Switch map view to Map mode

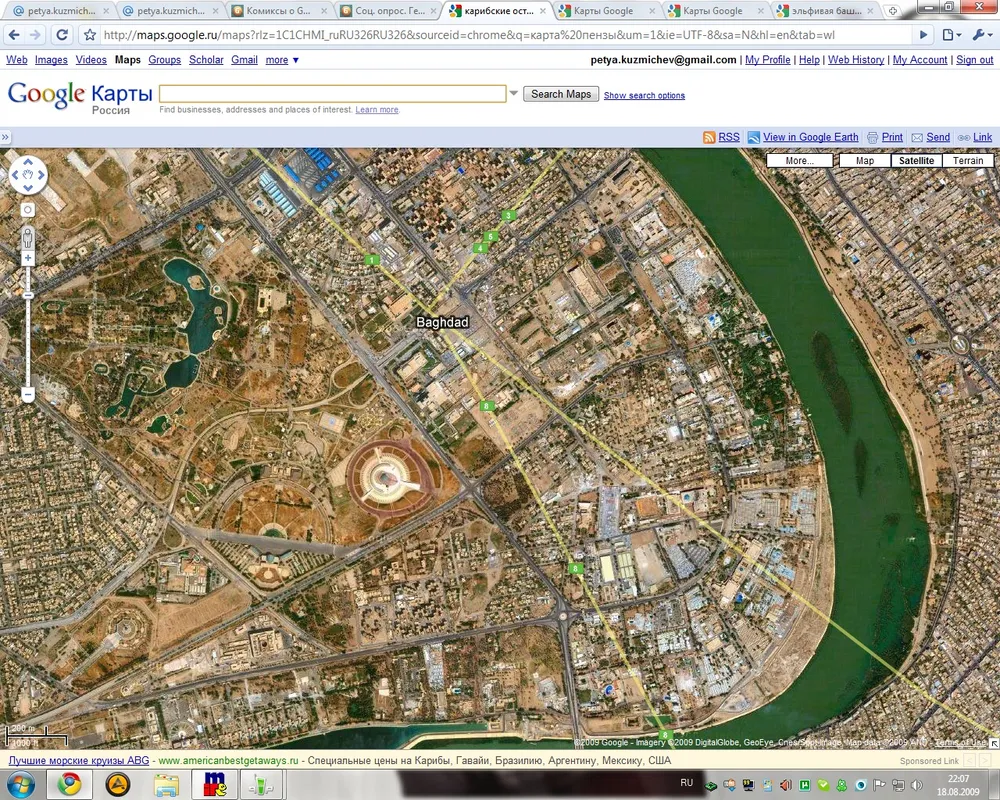click(x=864, y=161)
